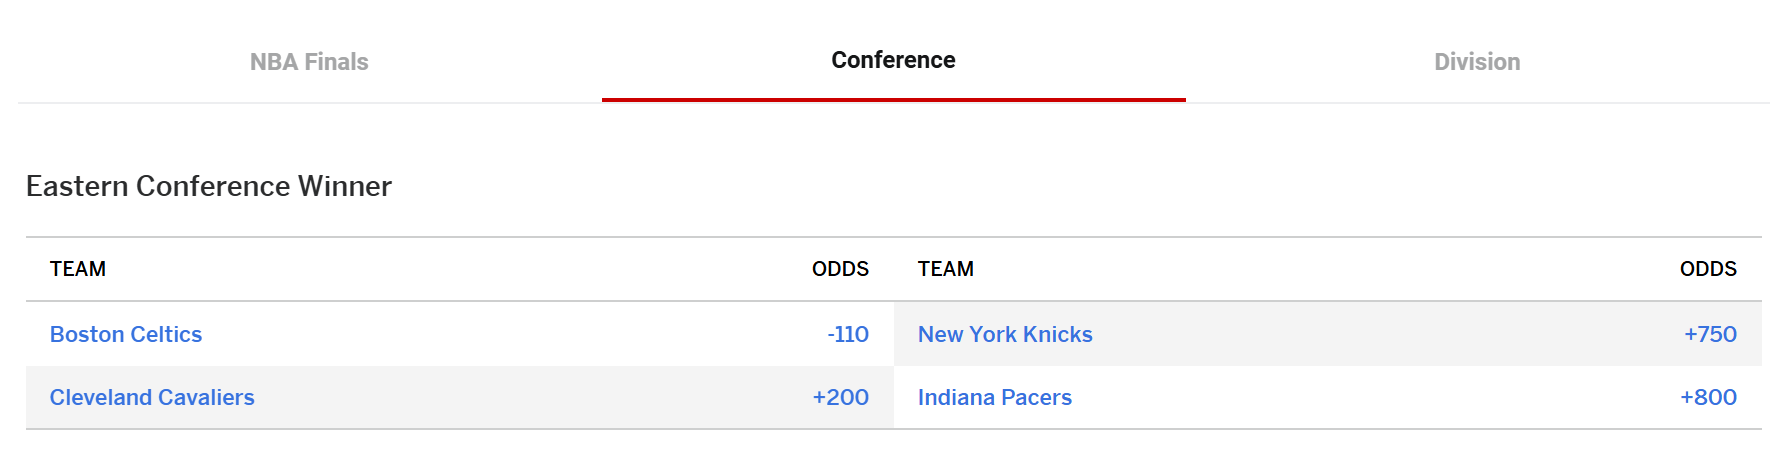Select the Conference tab
Viewport: 1792px width, 463px height.
coord(893,60)
